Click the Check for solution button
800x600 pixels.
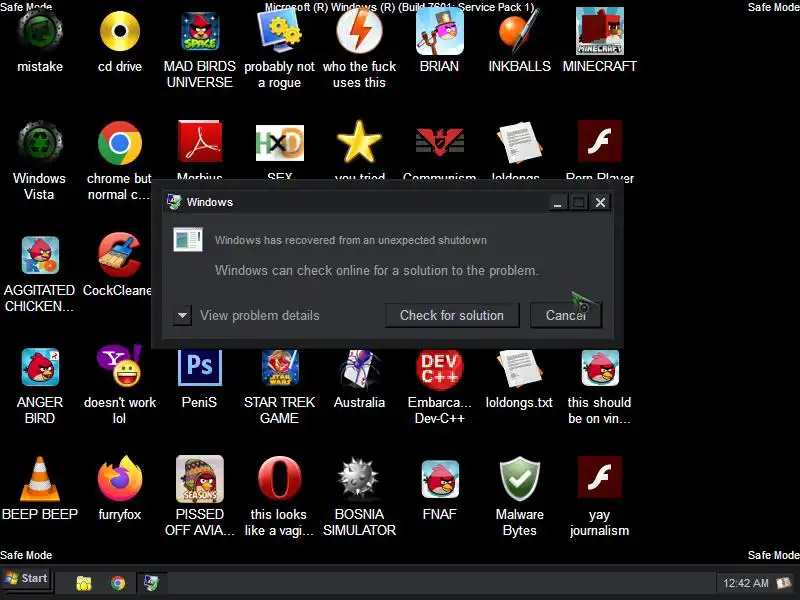pos(452,315)
